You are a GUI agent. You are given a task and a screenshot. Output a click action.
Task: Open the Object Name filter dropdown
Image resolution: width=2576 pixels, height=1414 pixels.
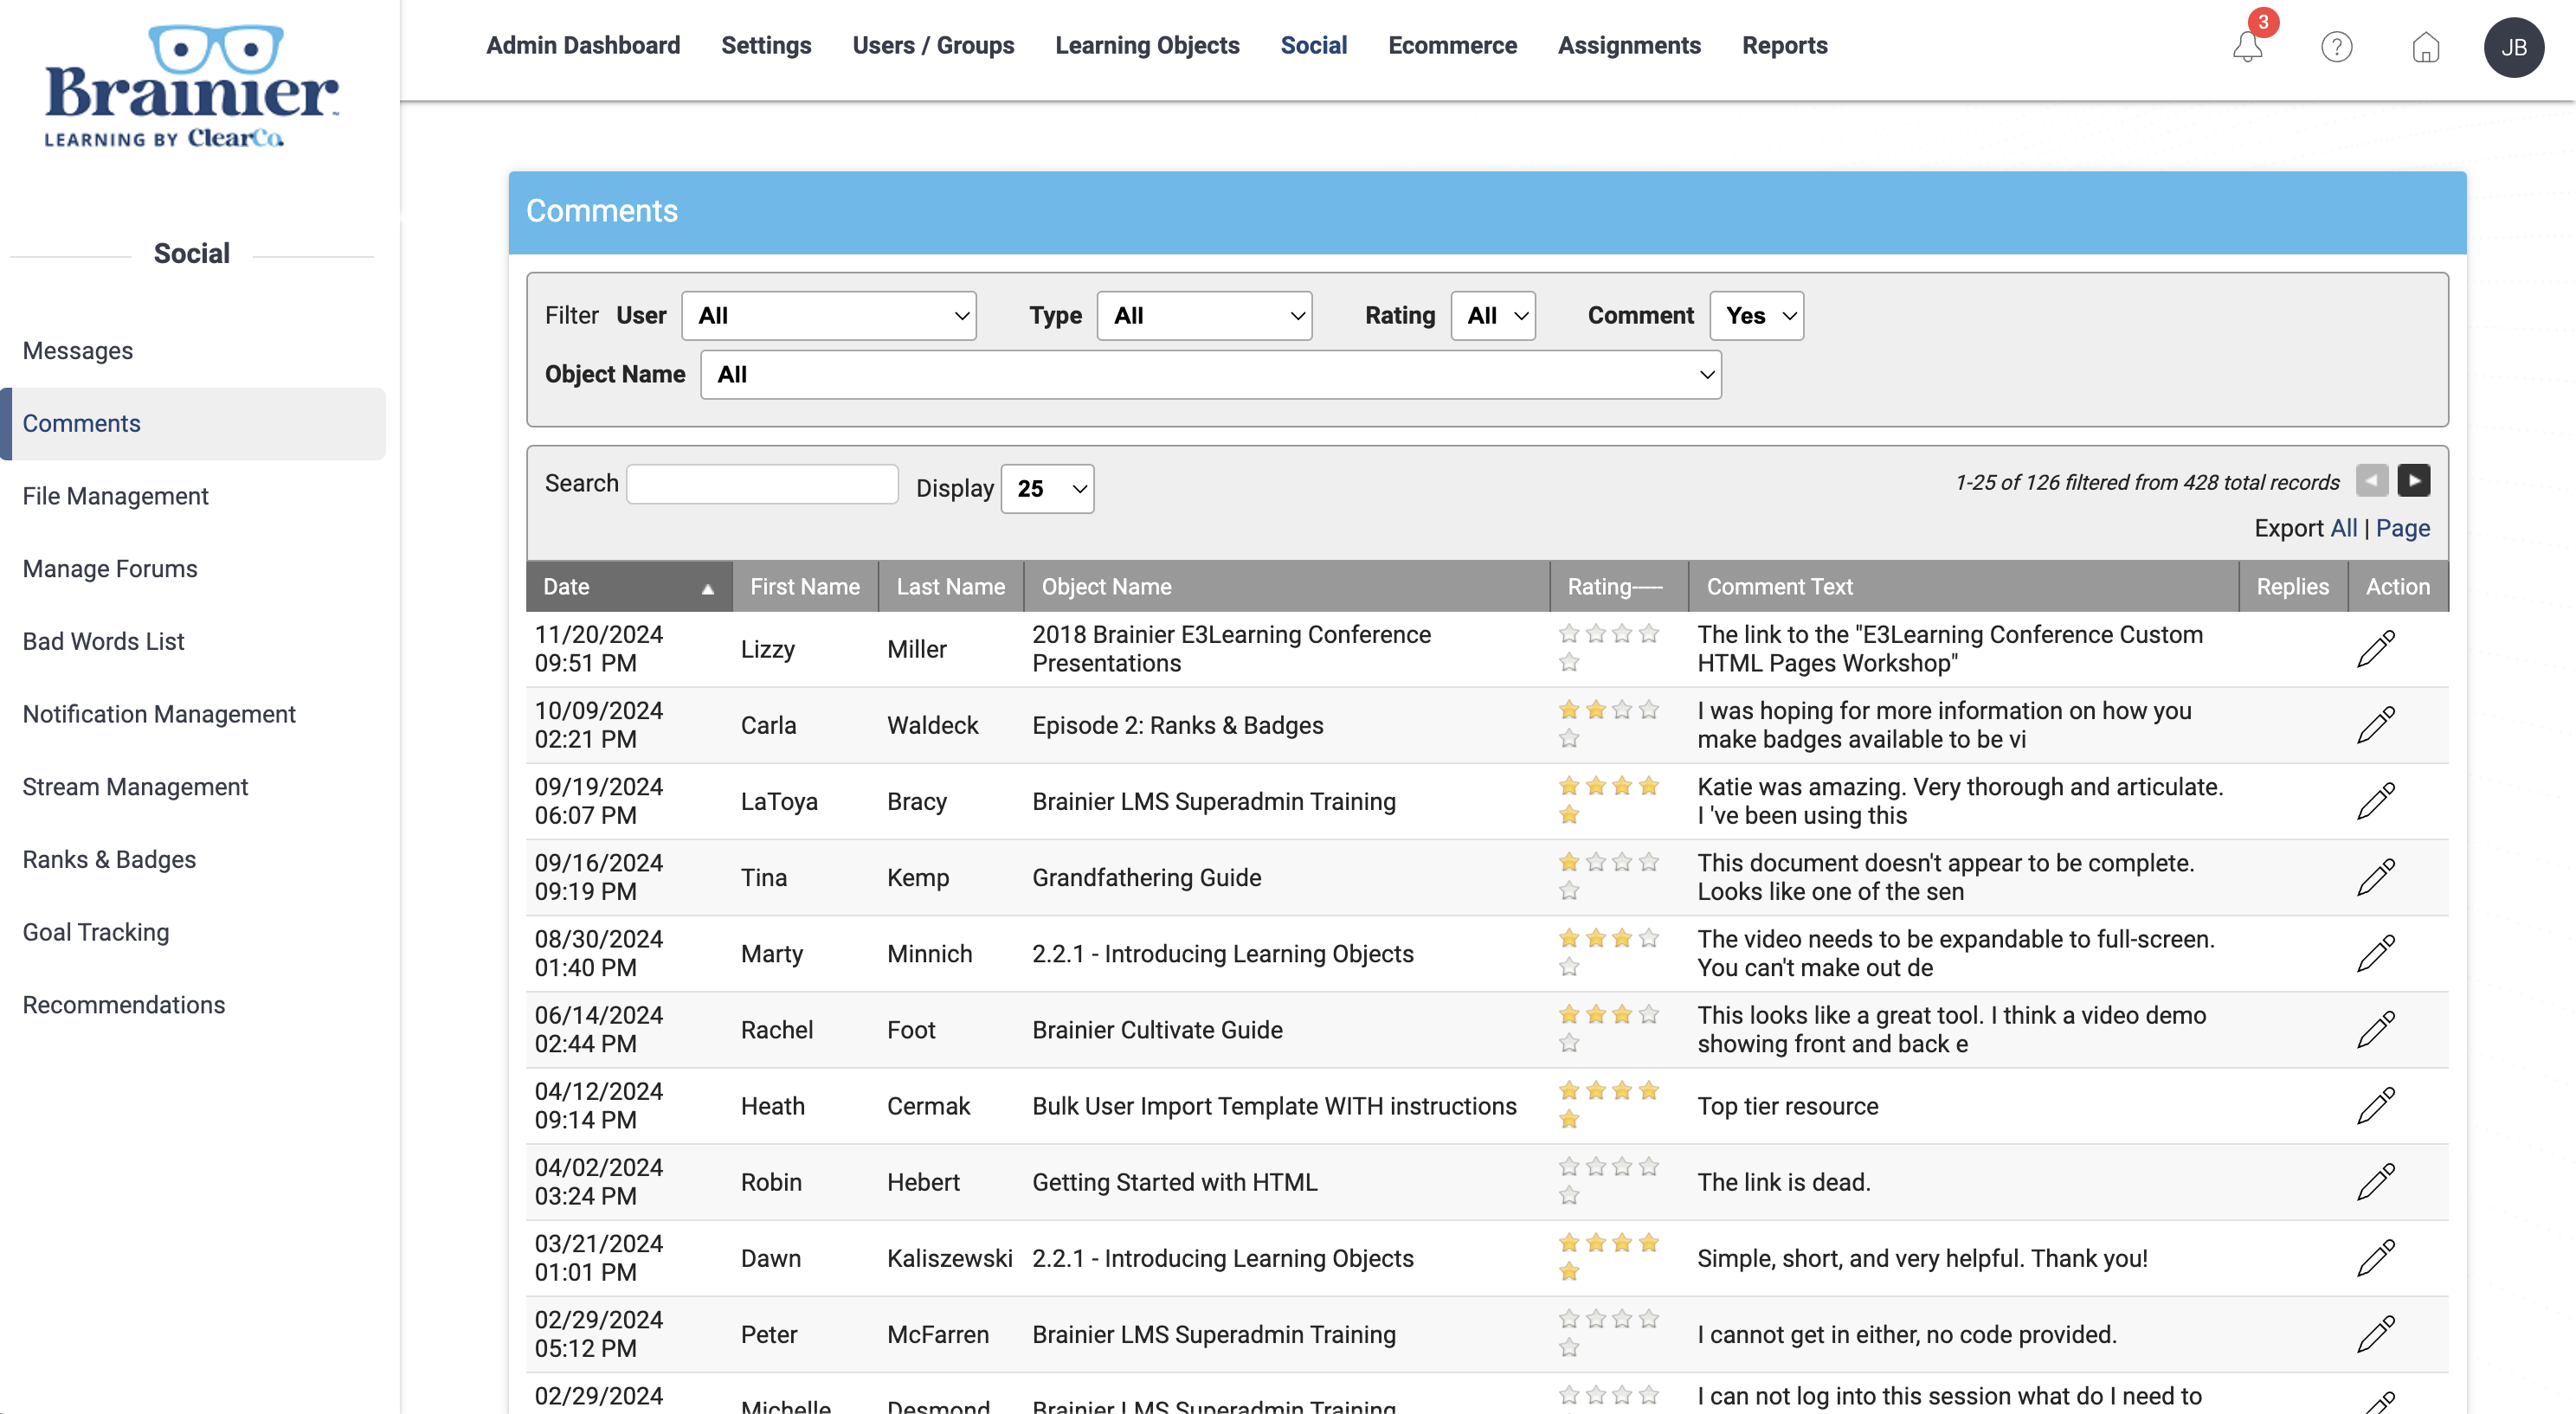[1211, 375]
